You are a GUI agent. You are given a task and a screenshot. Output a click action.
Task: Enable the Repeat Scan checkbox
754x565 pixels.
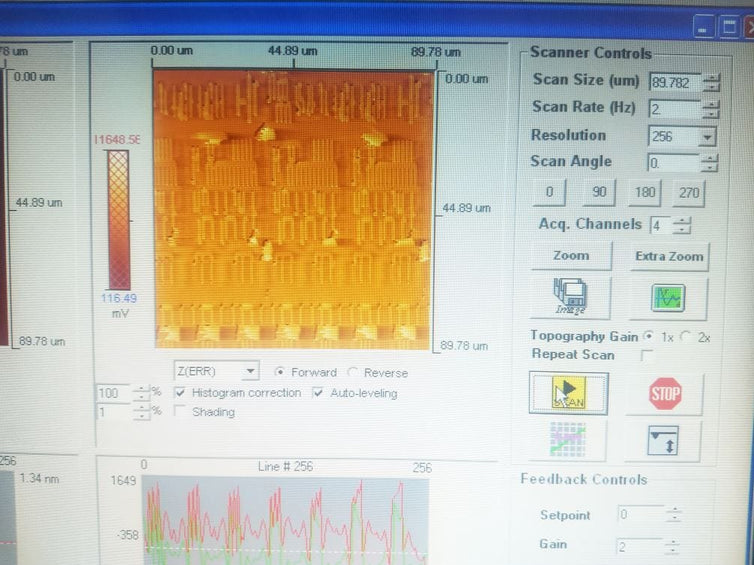click(647, 355)
